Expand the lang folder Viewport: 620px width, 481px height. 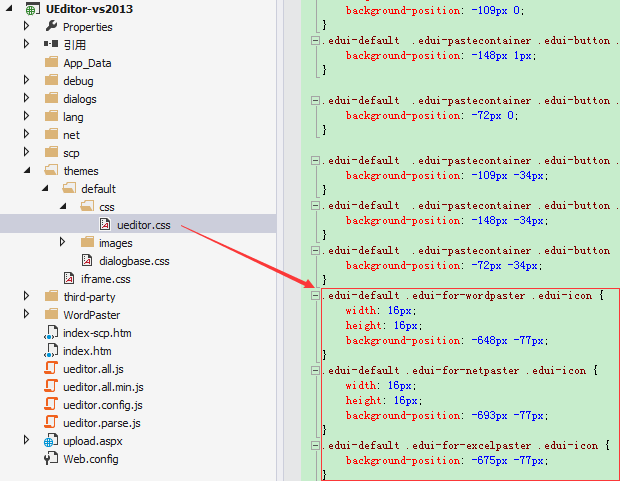26,116
